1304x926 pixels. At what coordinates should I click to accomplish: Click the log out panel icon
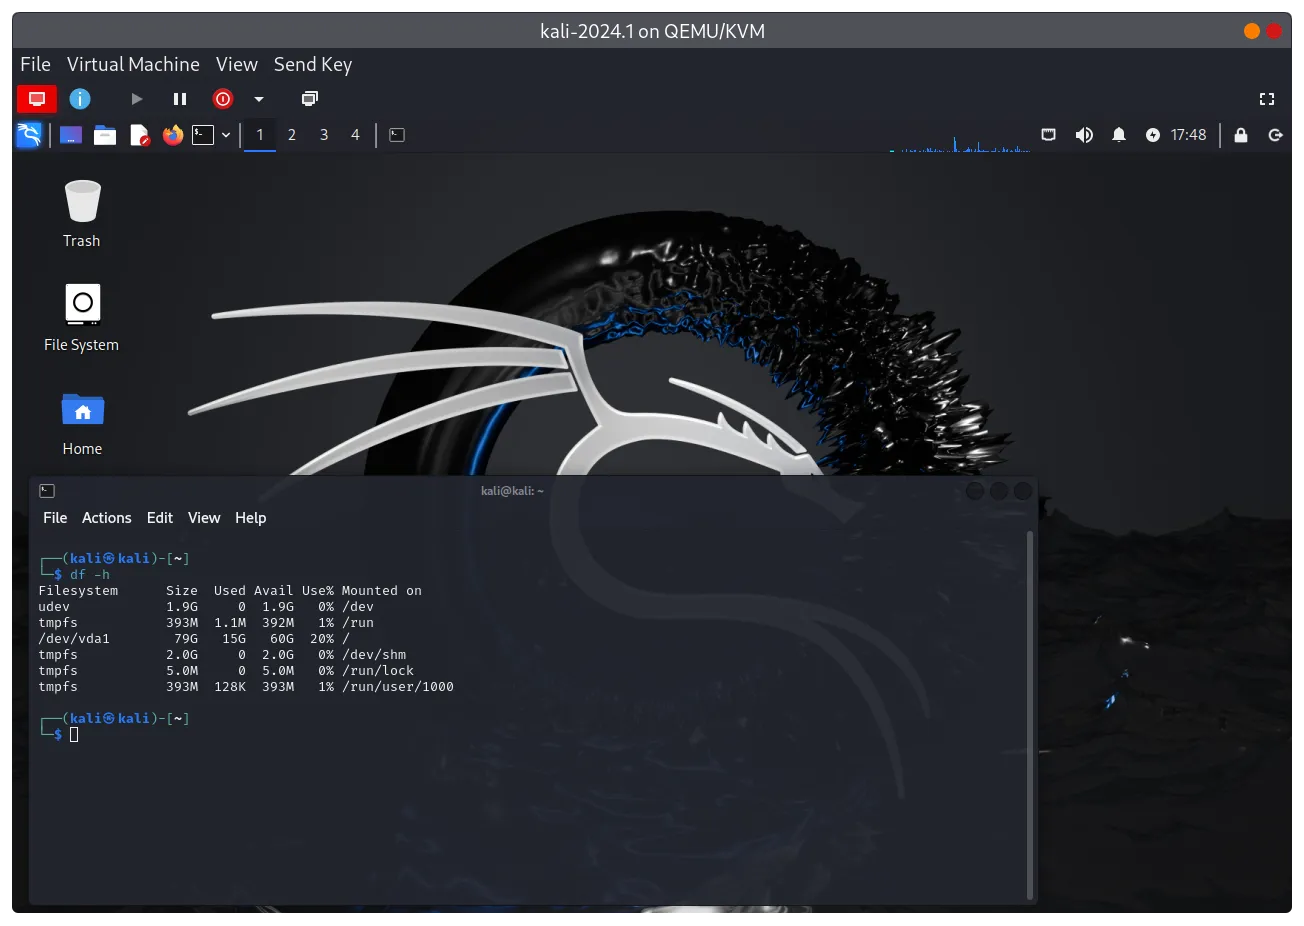pyautogui.click(x=1275, y=135)
